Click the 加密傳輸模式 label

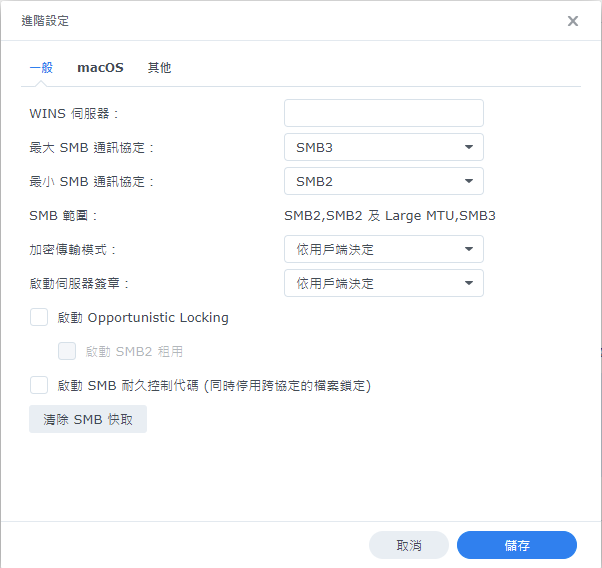[x=73, y=250]
